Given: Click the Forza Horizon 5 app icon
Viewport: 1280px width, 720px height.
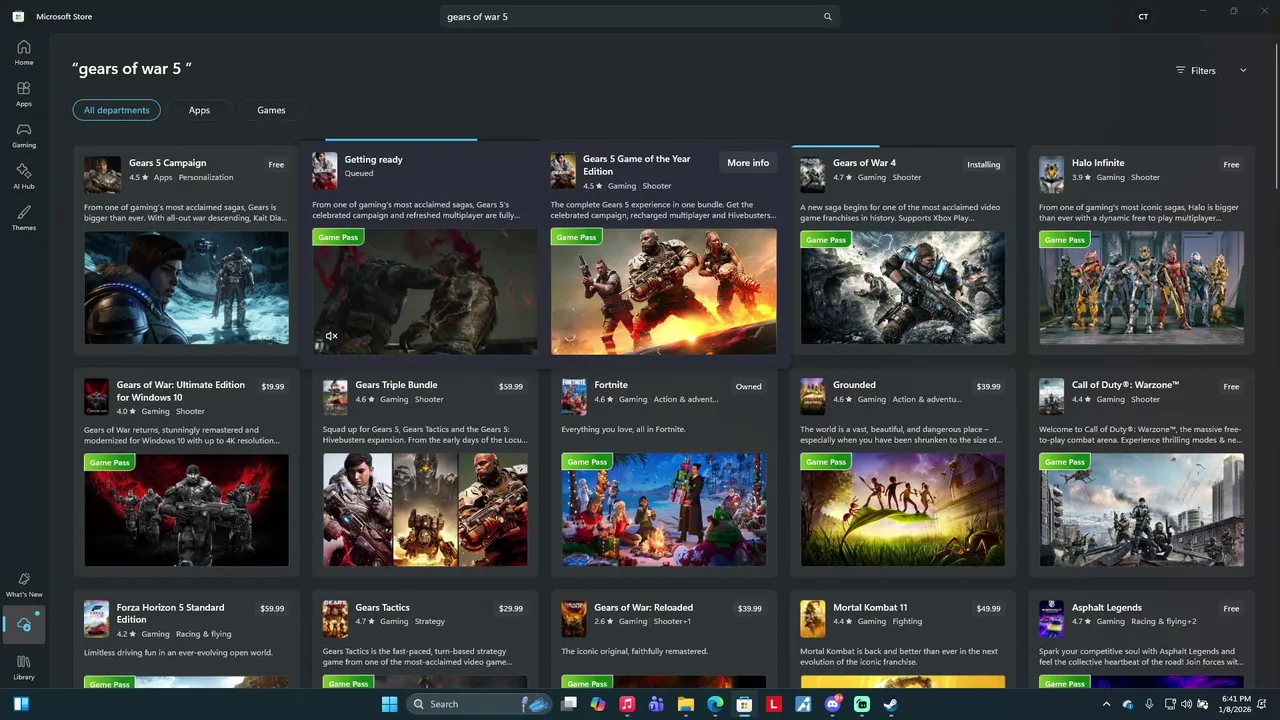Looking at the screenshot, I should (96, 619).
